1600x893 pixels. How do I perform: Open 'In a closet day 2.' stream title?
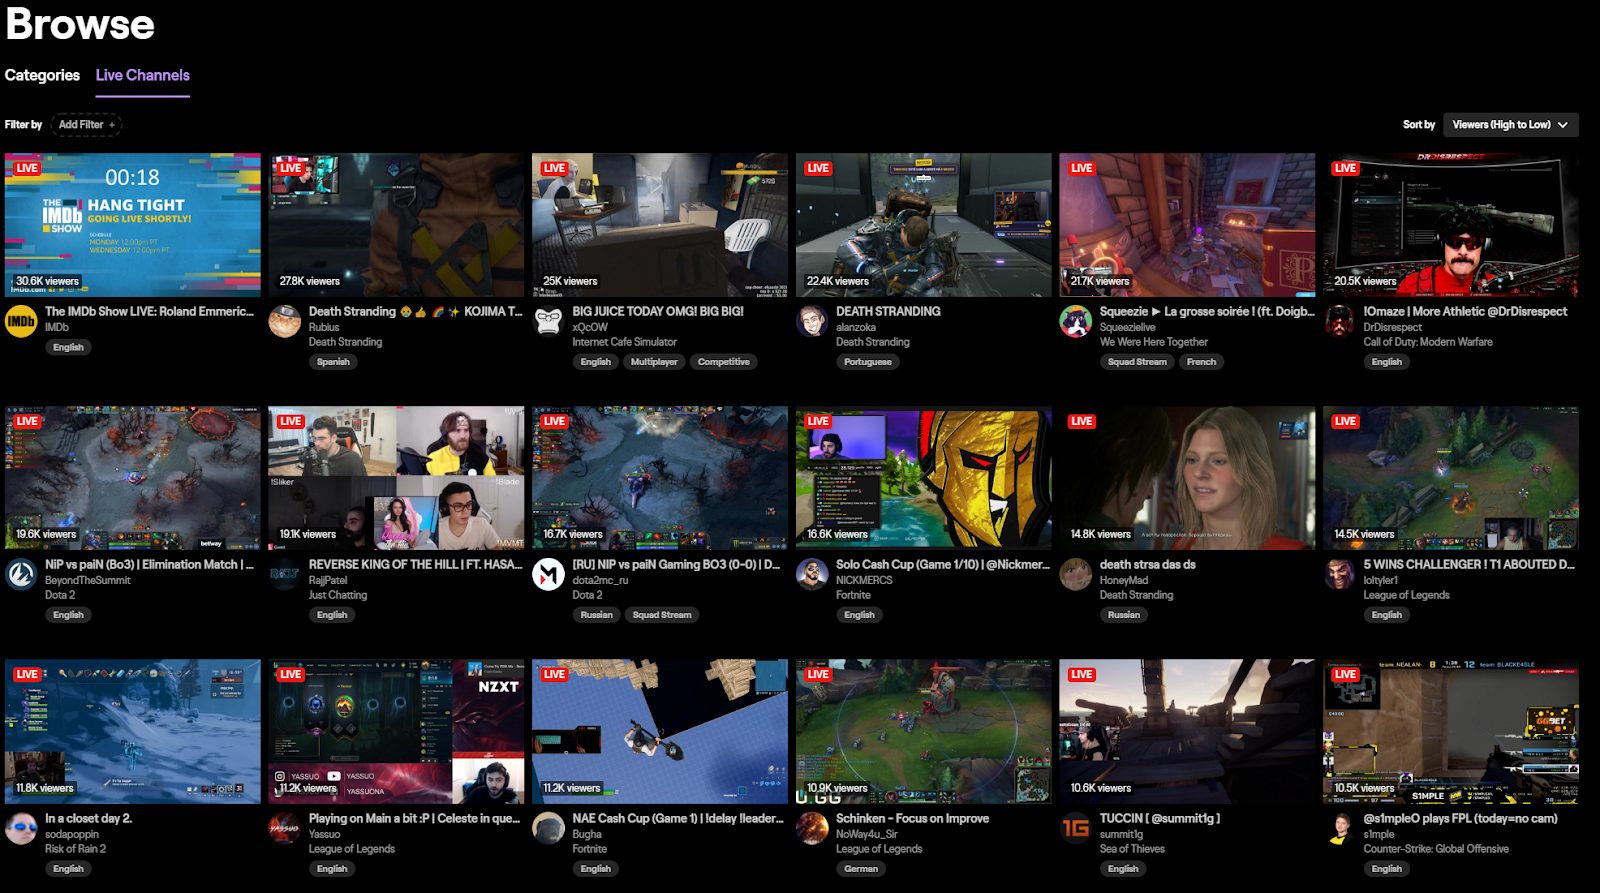point(88,818)
